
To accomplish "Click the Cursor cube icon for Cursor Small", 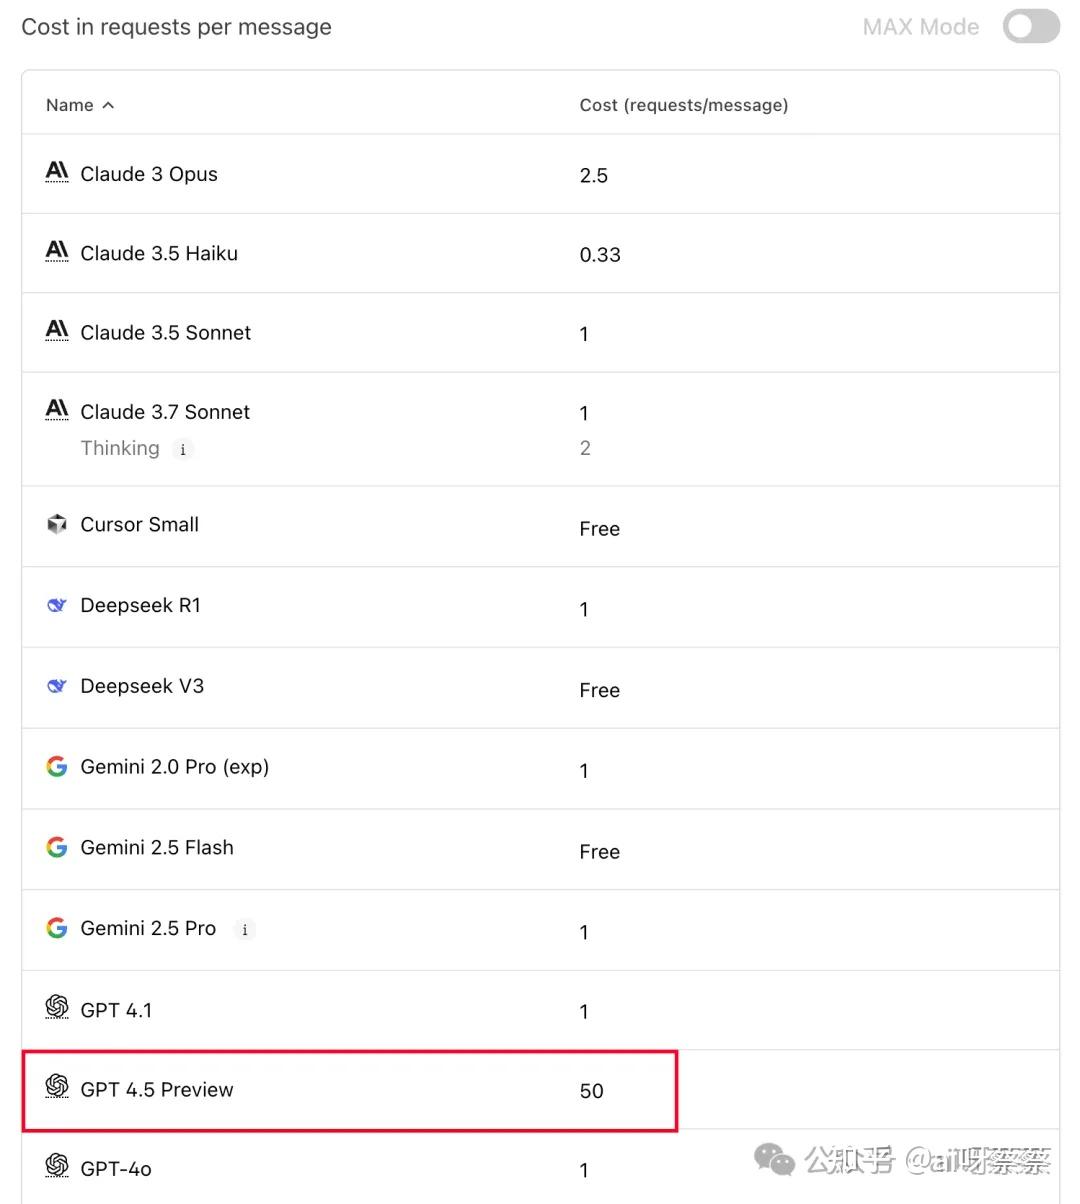I will pos(57,524).
